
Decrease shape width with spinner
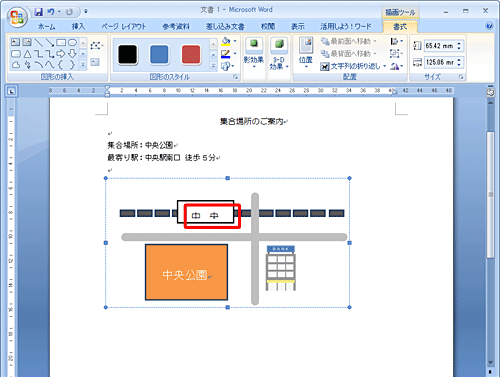(x=459, y=65)
